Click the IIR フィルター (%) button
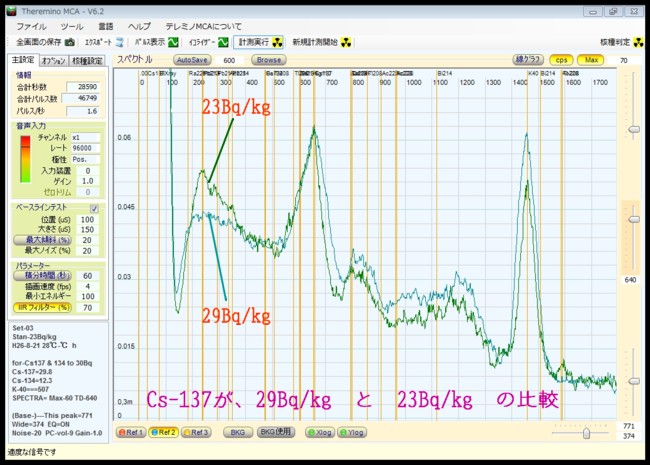 pos(43,308)
